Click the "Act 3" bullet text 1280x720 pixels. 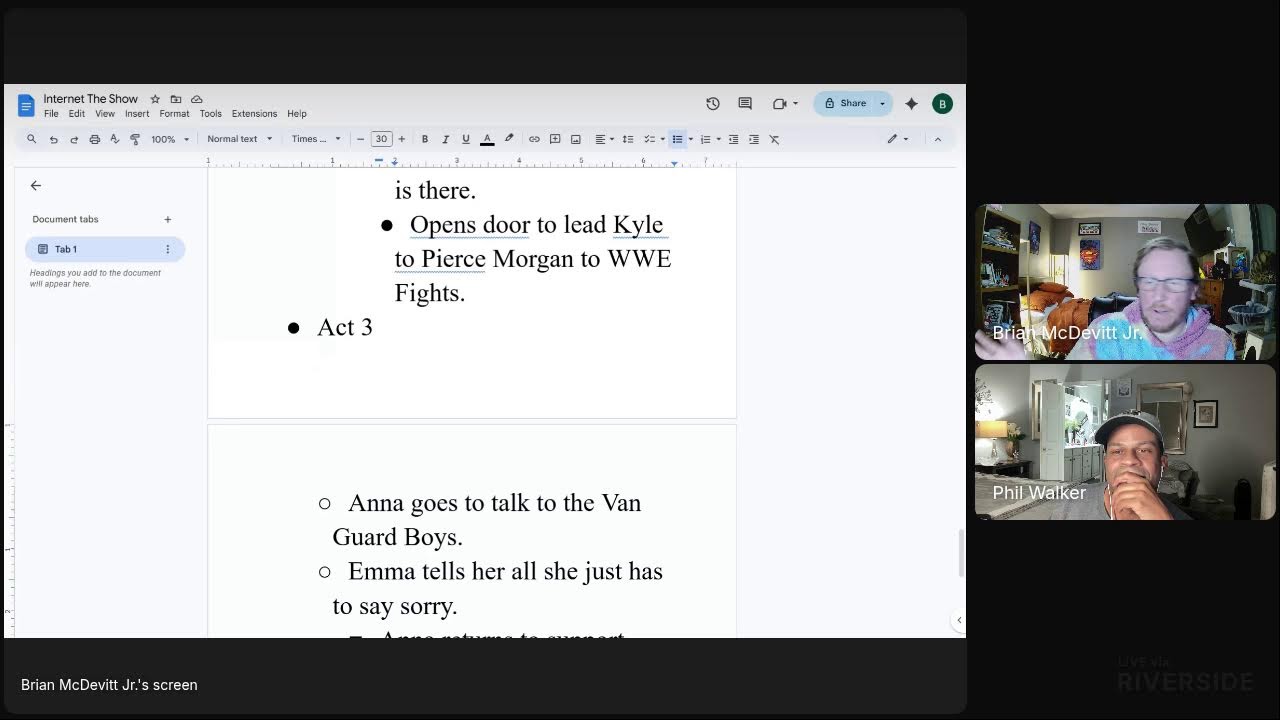345,327
